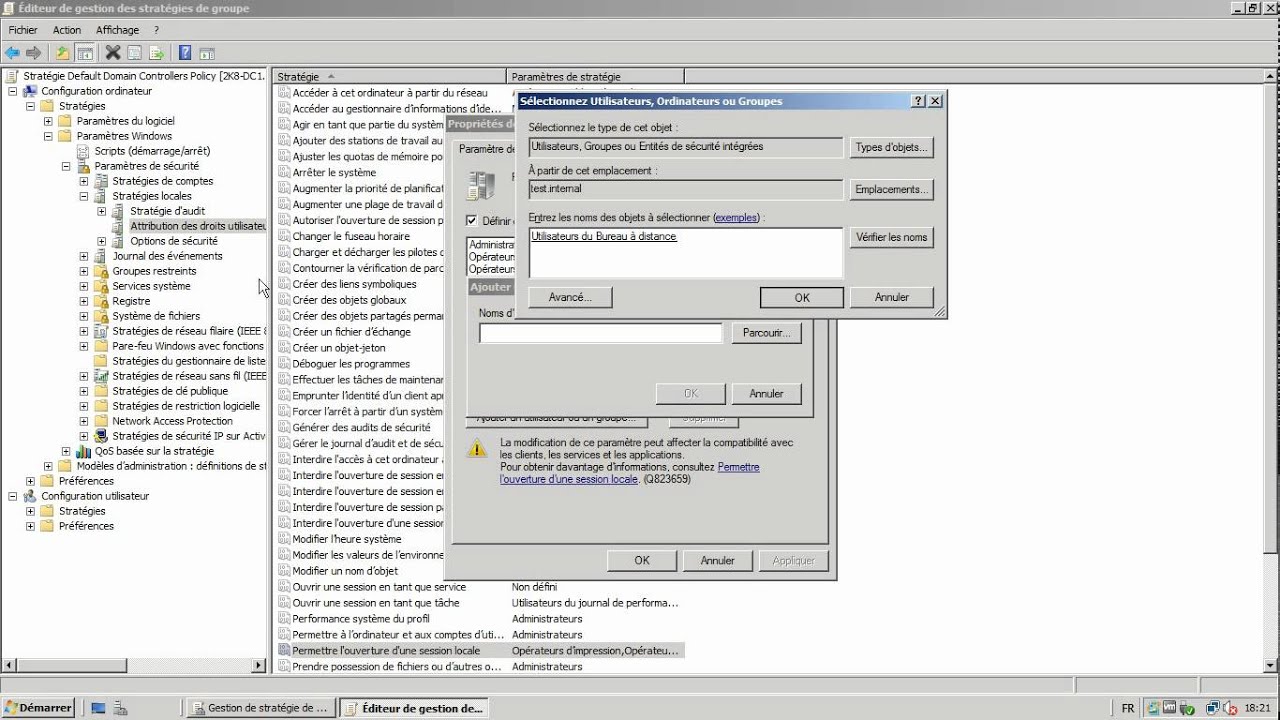This screenshot has width=1280, height=720.
Task: Click the Démarrer start button
Action: click(x=38, y=708)
